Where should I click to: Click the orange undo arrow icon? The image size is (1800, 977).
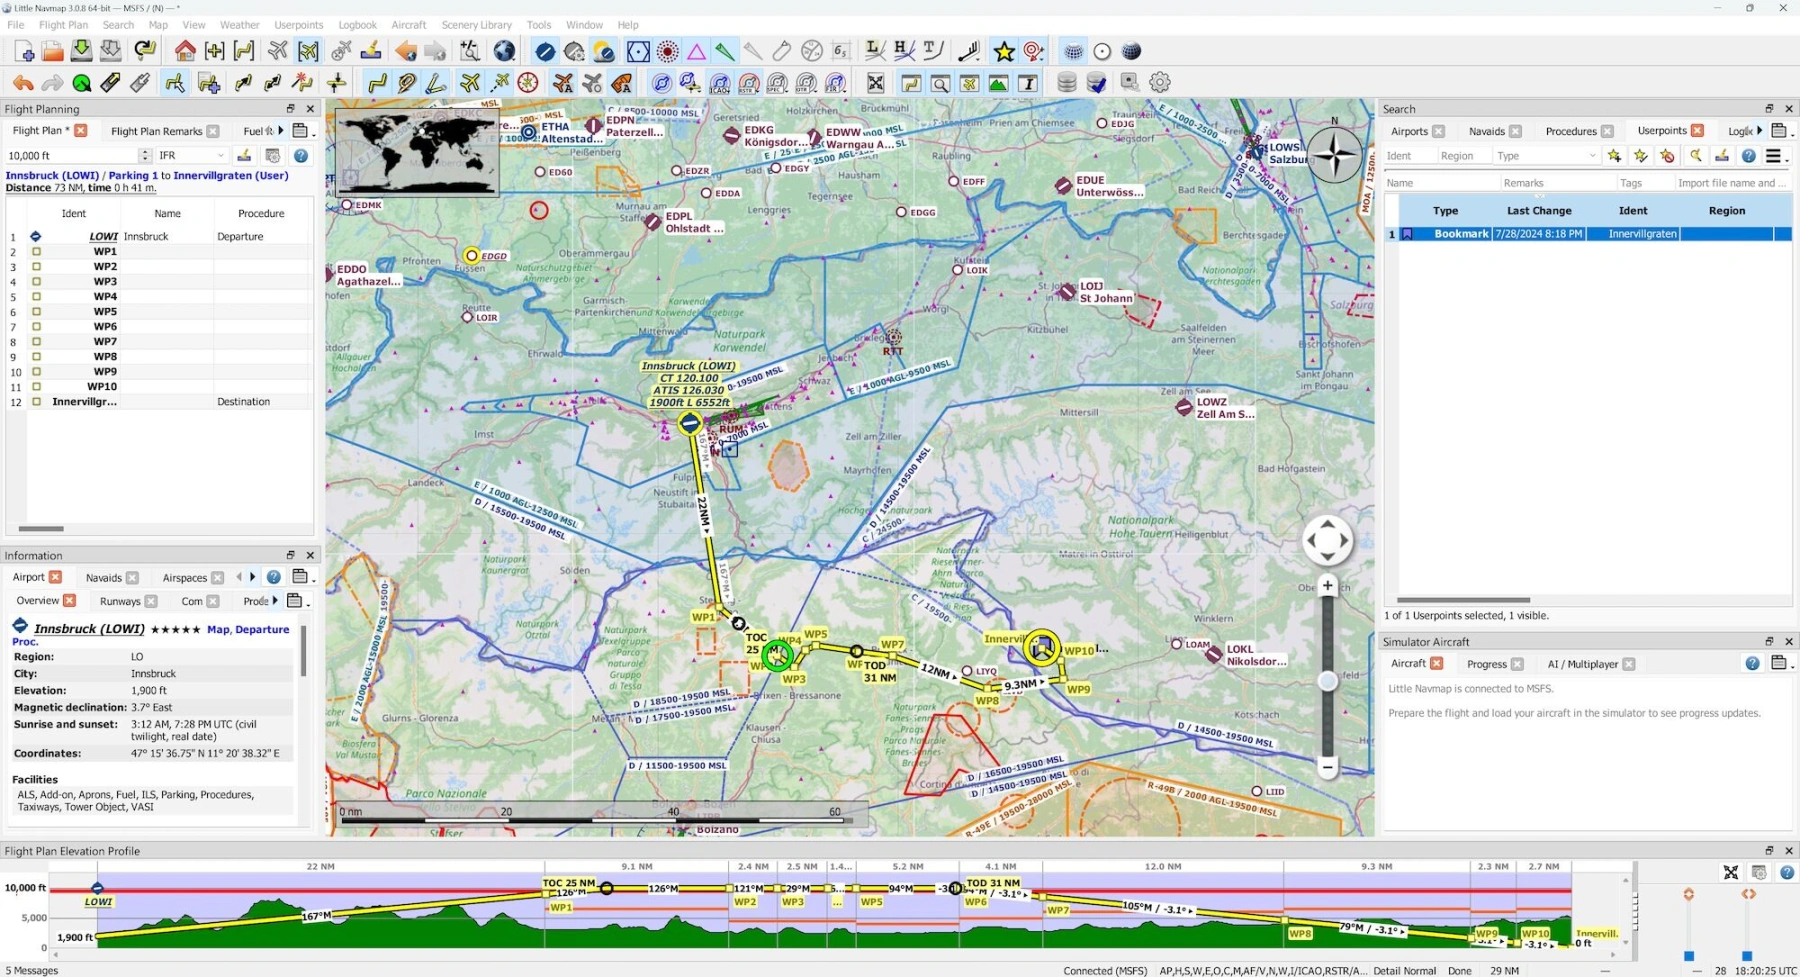click(x=22, y=83)
